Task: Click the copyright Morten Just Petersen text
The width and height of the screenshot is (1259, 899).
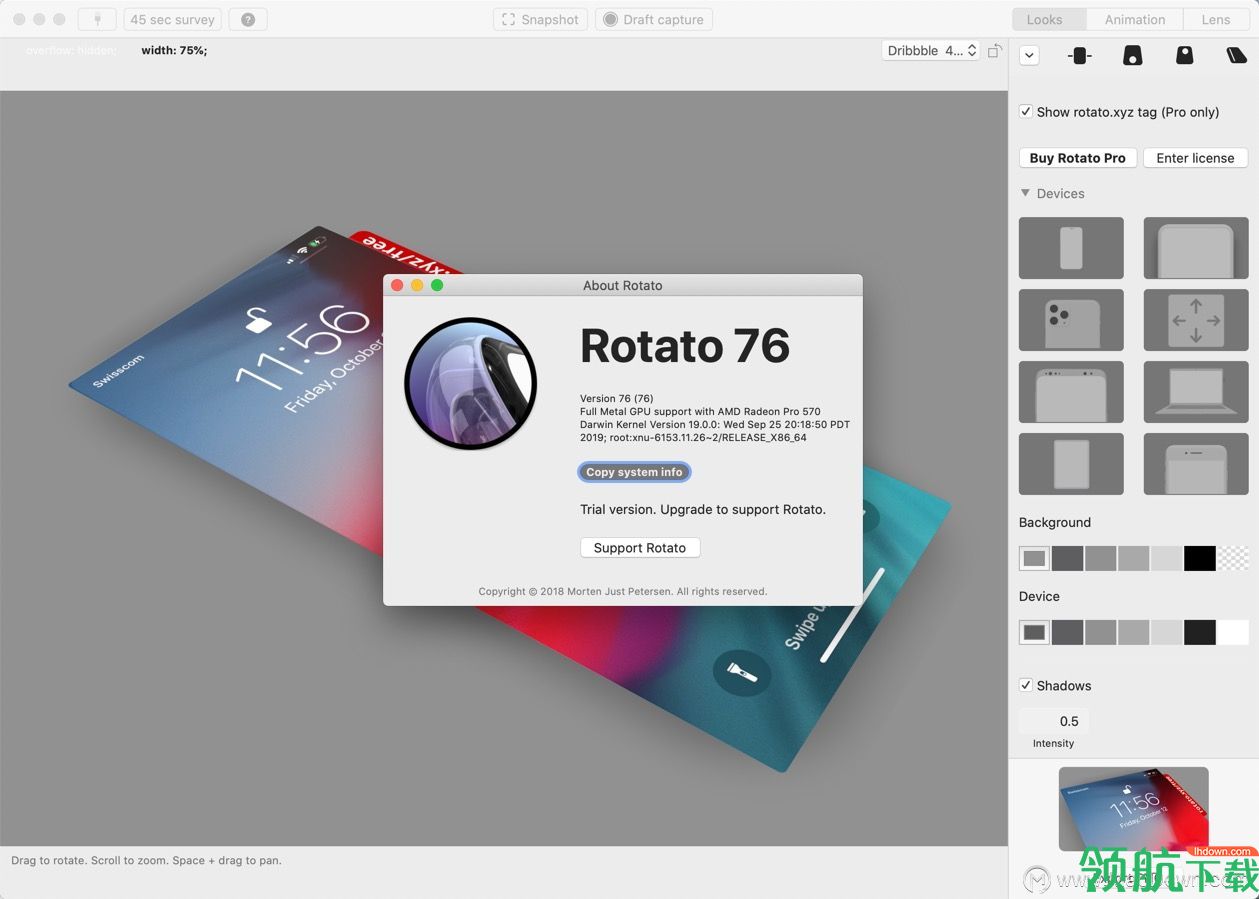Action: [x=623, y=591]
